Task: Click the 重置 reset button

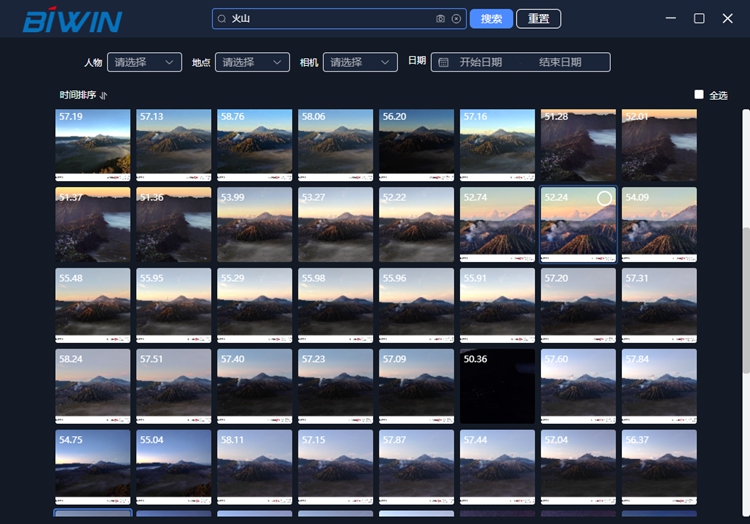Action: tap(539, 19)
